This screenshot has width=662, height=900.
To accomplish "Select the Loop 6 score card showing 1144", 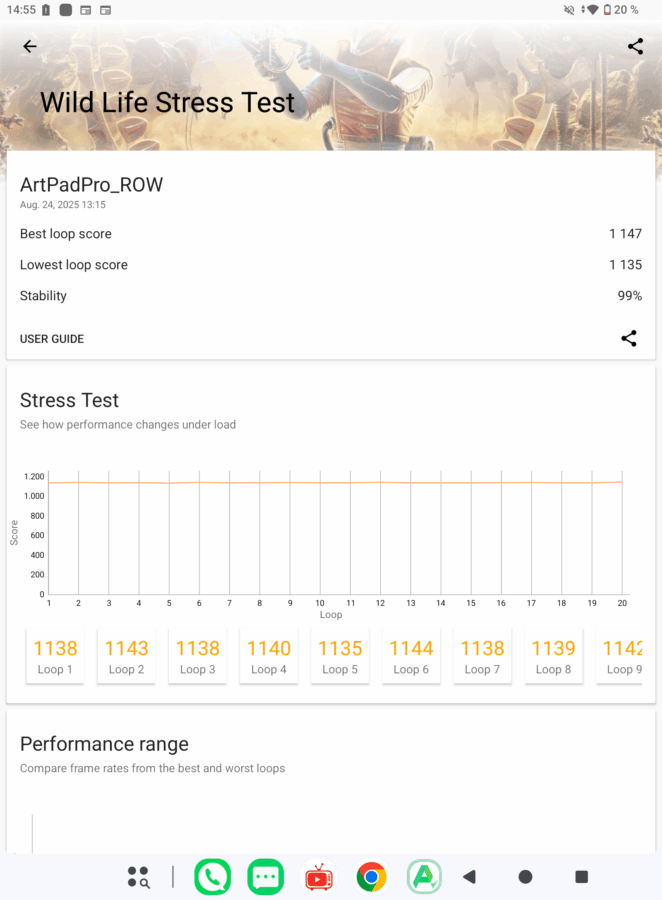I will [x=411, y=656].
